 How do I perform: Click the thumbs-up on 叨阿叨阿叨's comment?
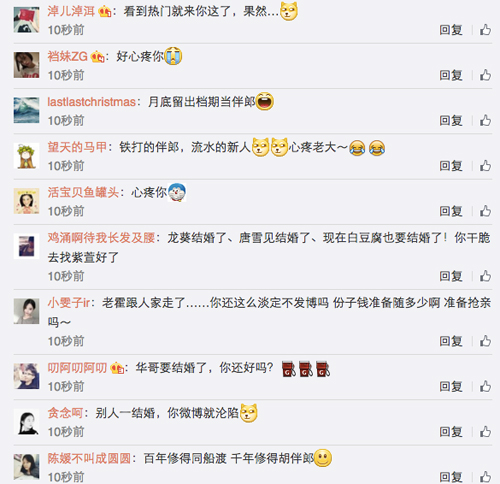[485, 387]
